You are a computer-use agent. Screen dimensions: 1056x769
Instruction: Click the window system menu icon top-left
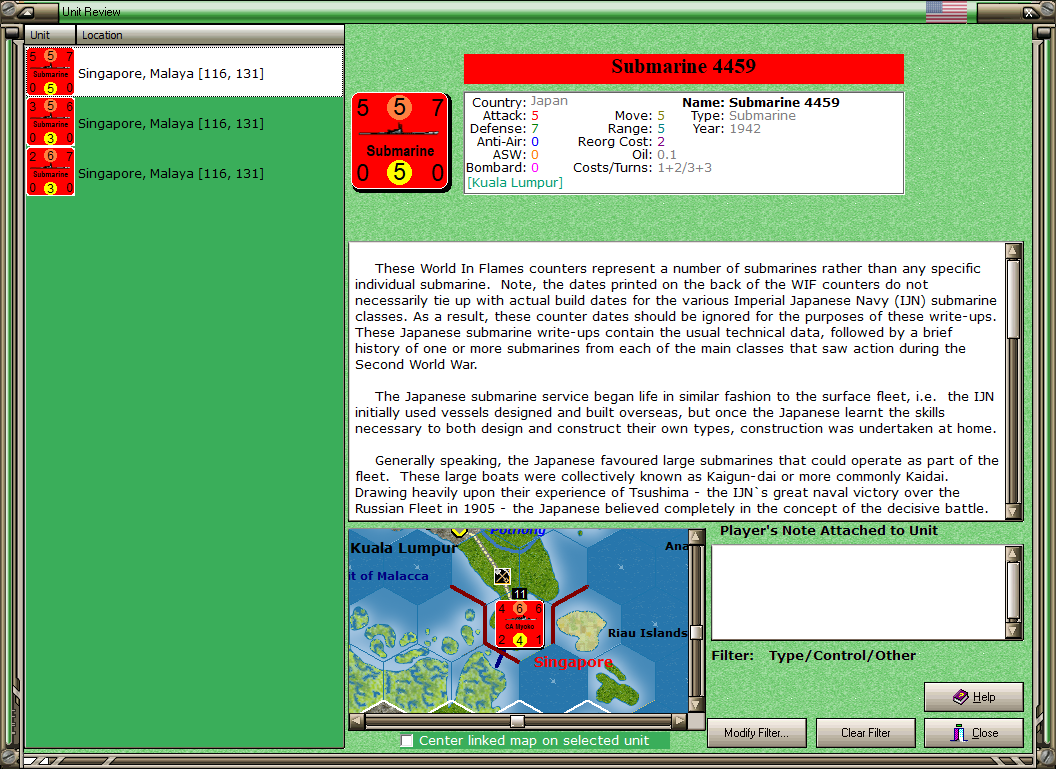[x=27, y=11]
